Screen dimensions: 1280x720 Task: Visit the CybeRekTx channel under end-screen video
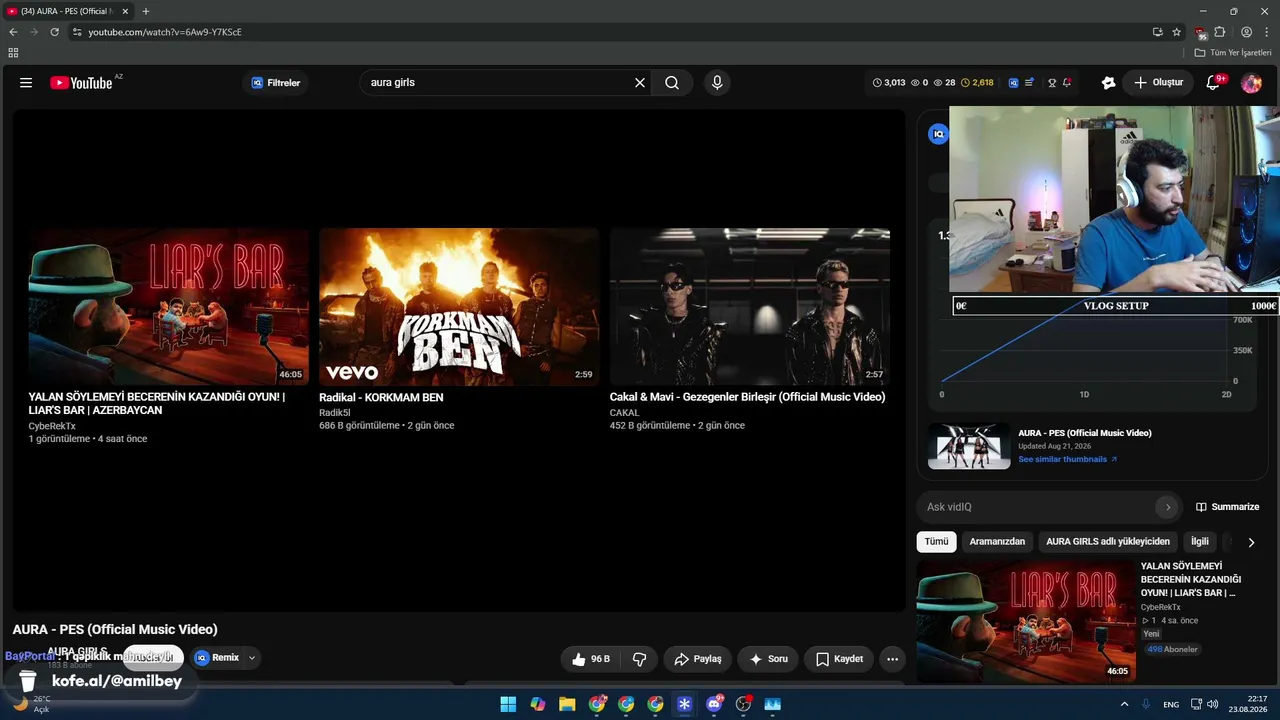point(52,426)
